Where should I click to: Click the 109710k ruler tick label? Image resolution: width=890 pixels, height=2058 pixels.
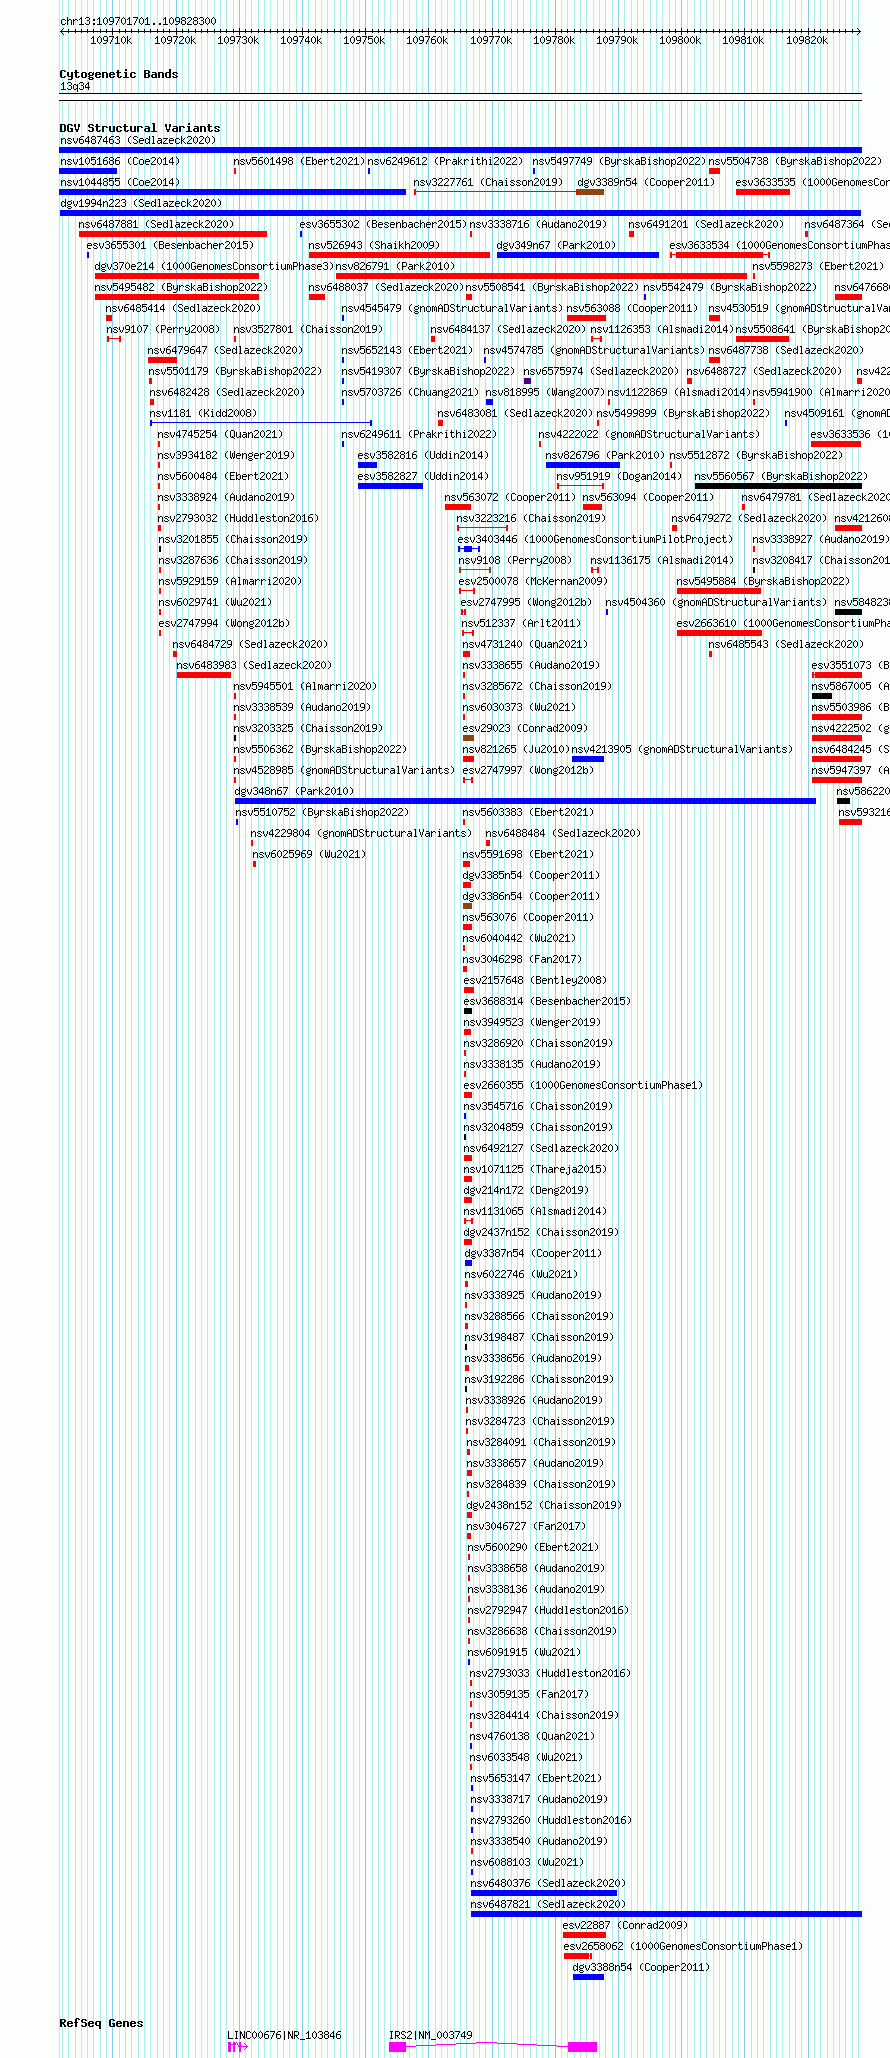click(x=111, y=40)
